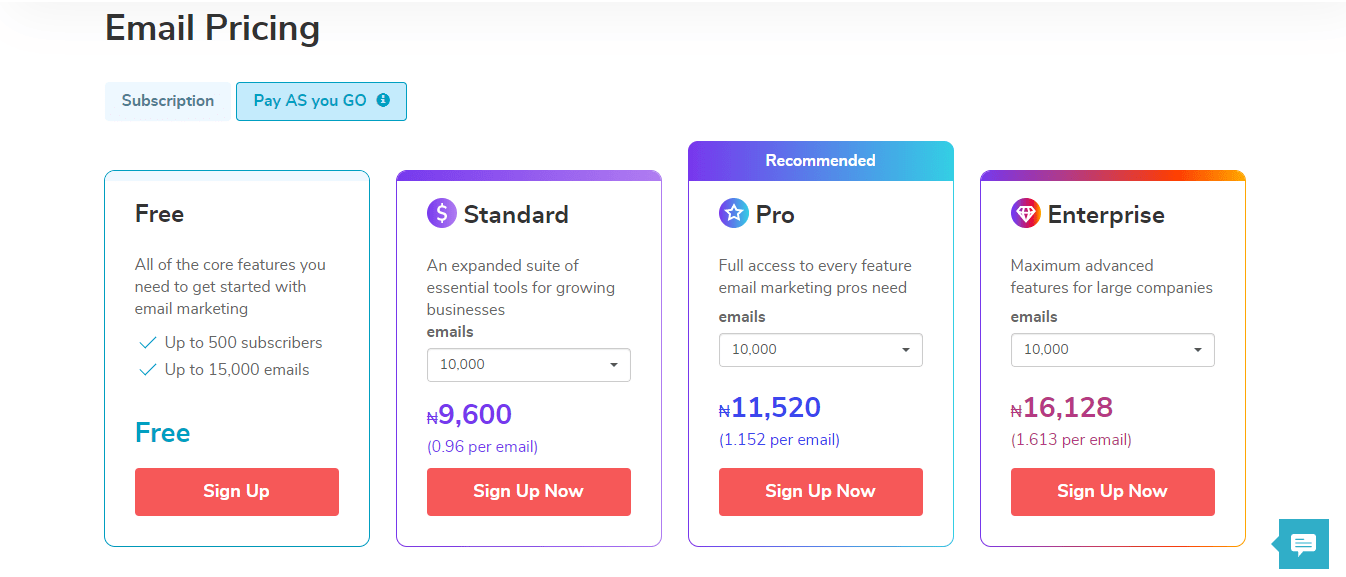Open the live chat widget
This screenshot has height=577, width=1346.
1303,544
